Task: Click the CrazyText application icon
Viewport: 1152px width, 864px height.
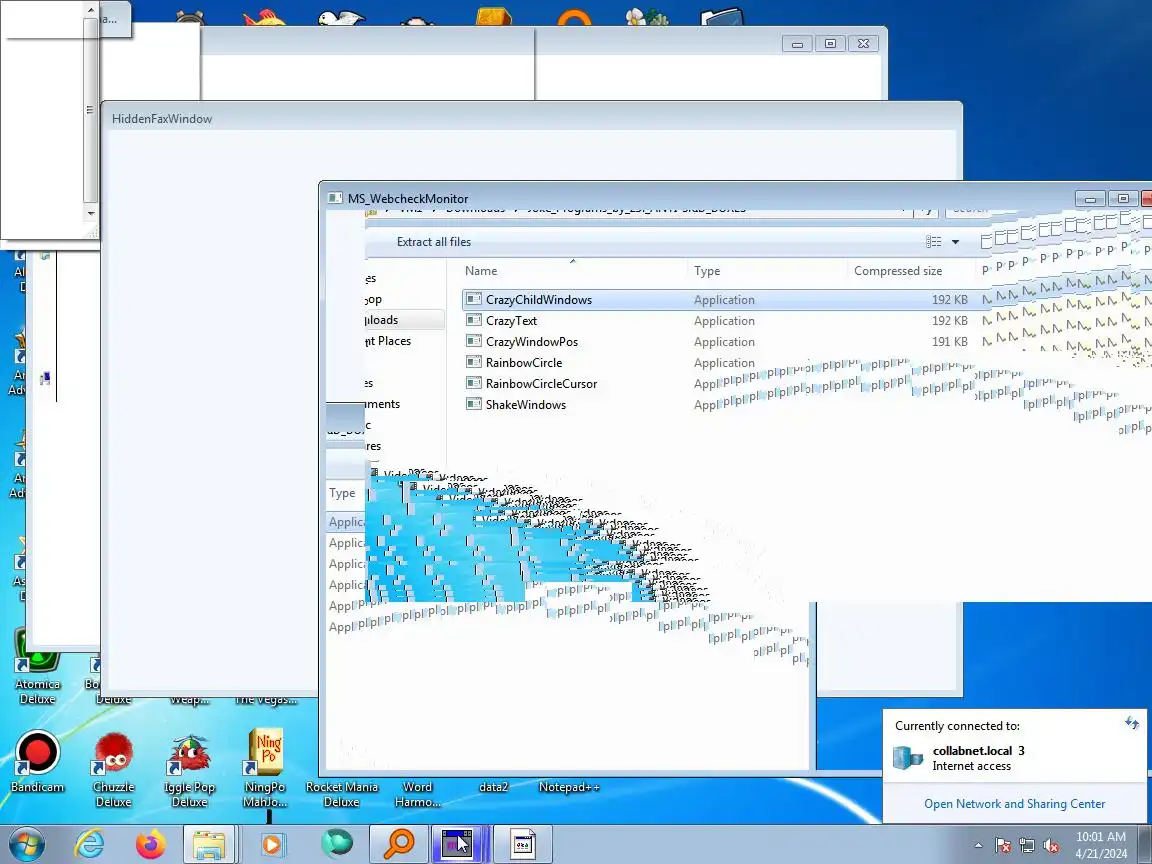Action: [x=474, y=321]
